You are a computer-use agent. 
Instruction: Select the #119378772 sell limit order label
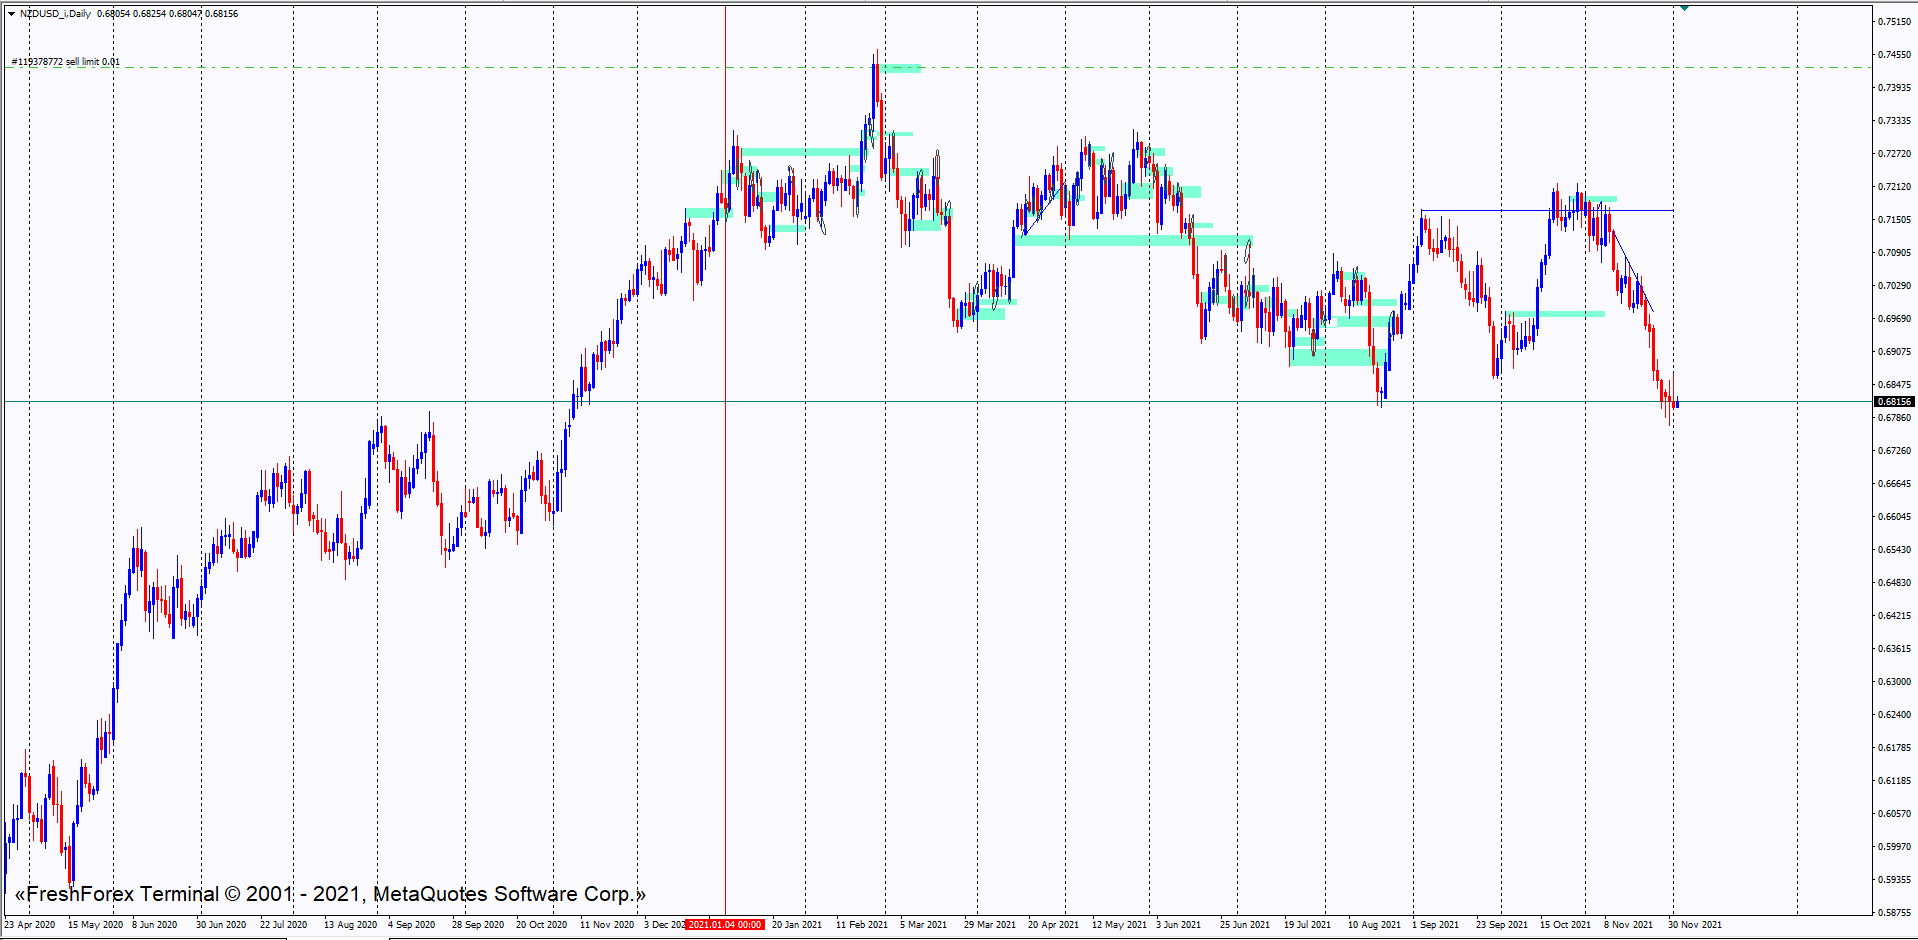(x=66, y=62)
